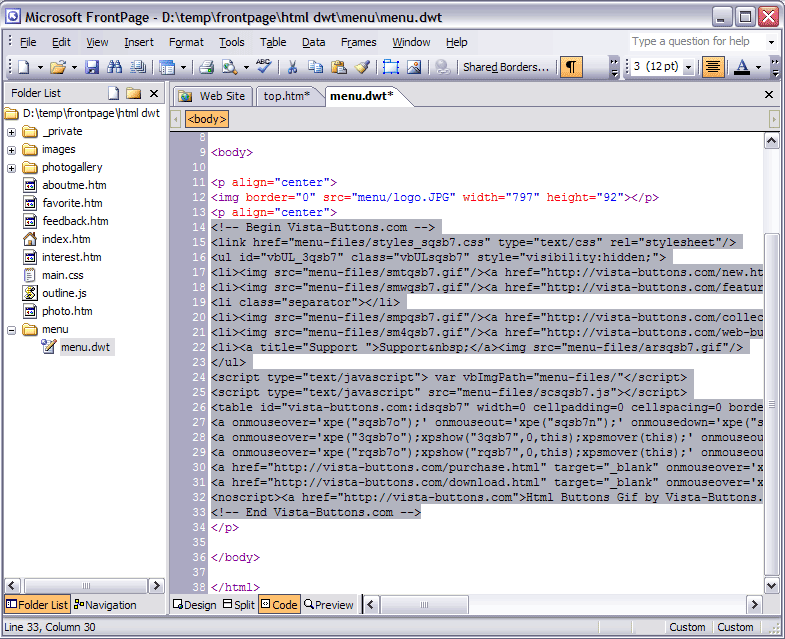Select aboutme.htm in folder list

[74, 185]
